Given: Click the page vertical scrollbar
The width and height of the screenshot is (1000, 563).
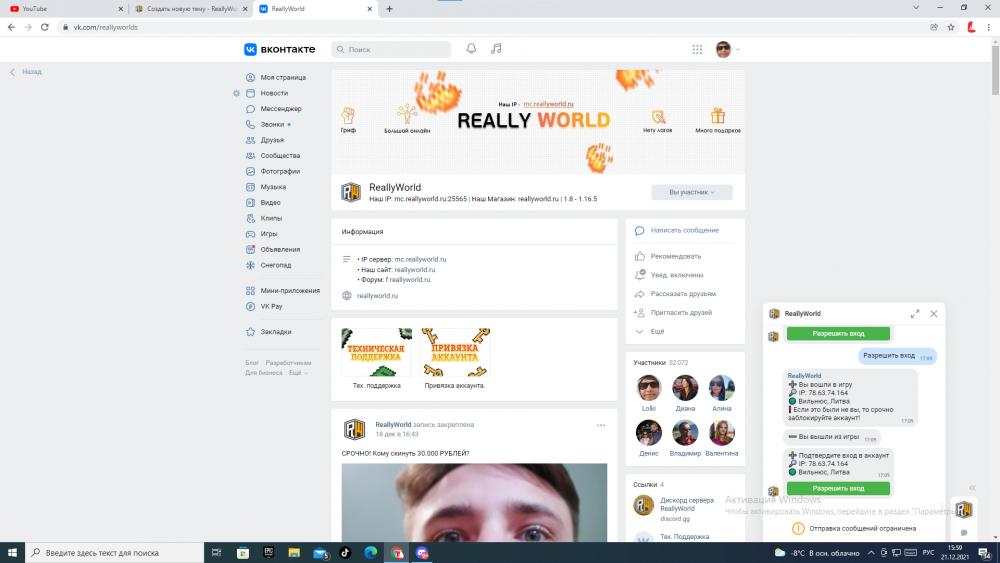Looking at the screenshot, I should click(995, 69).
